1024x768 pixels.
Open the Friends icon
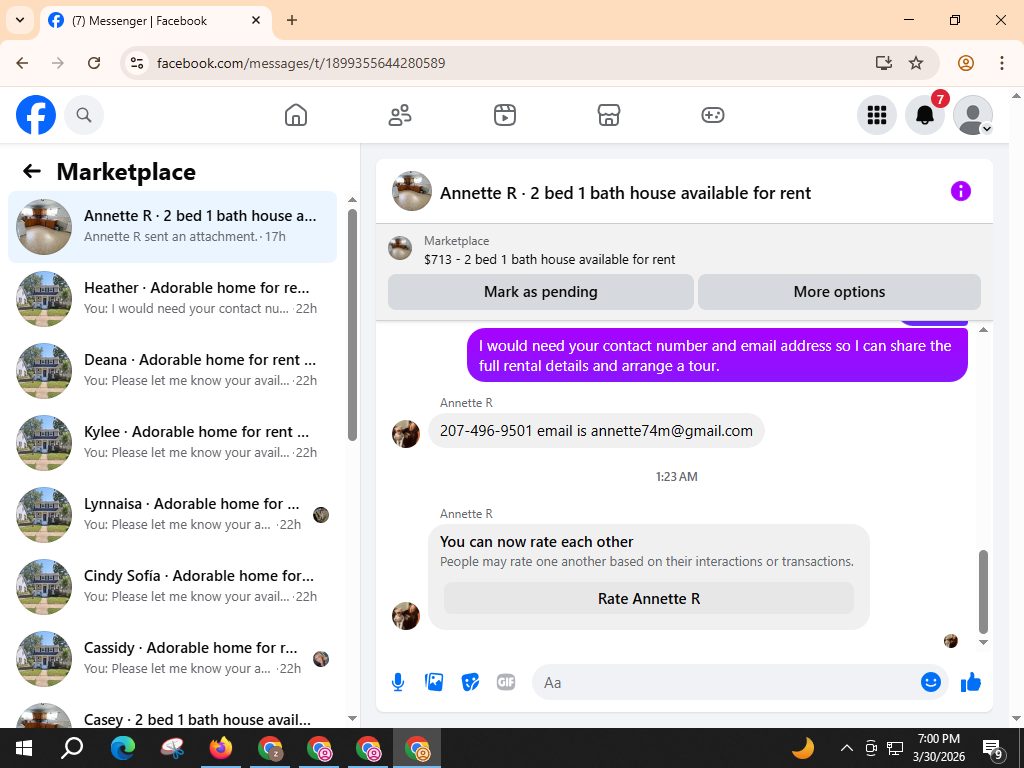[400, 115]
